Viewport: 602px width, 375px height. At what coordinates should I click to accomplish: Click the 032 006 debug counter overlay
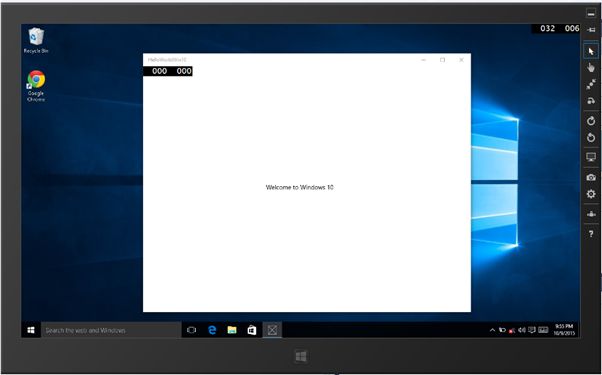click(x=556, y=28)
